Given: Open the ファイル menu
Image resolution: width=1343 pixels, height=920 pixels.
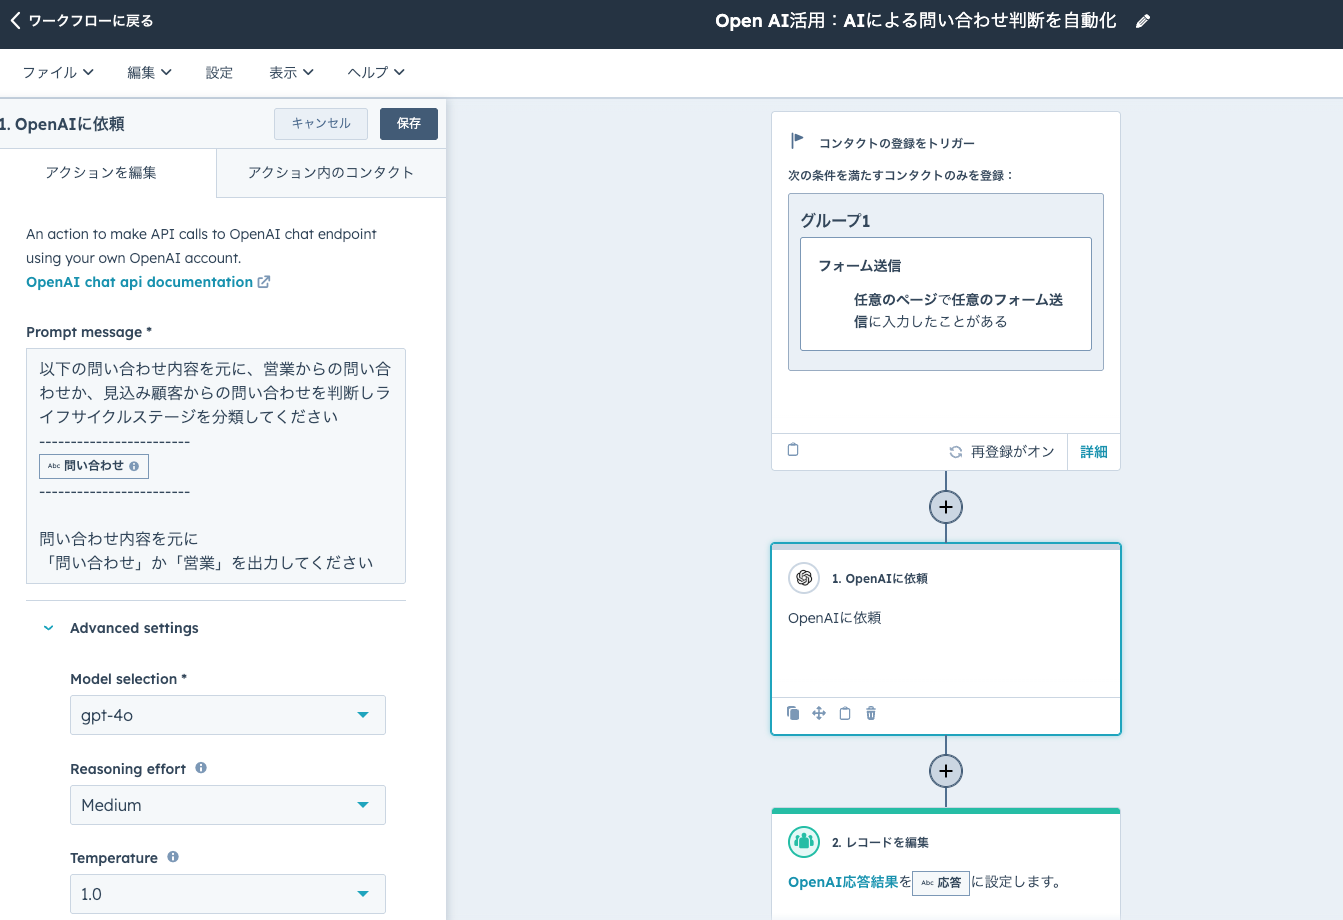Looking at the screenshot, I should 58,72.
